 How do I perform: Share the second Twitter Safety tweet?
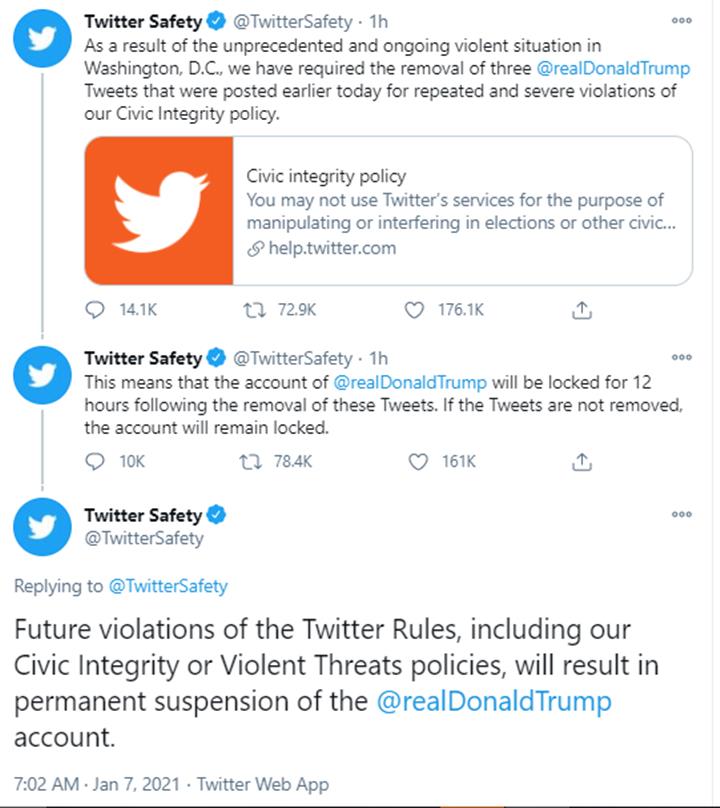(x=581, y=461)
